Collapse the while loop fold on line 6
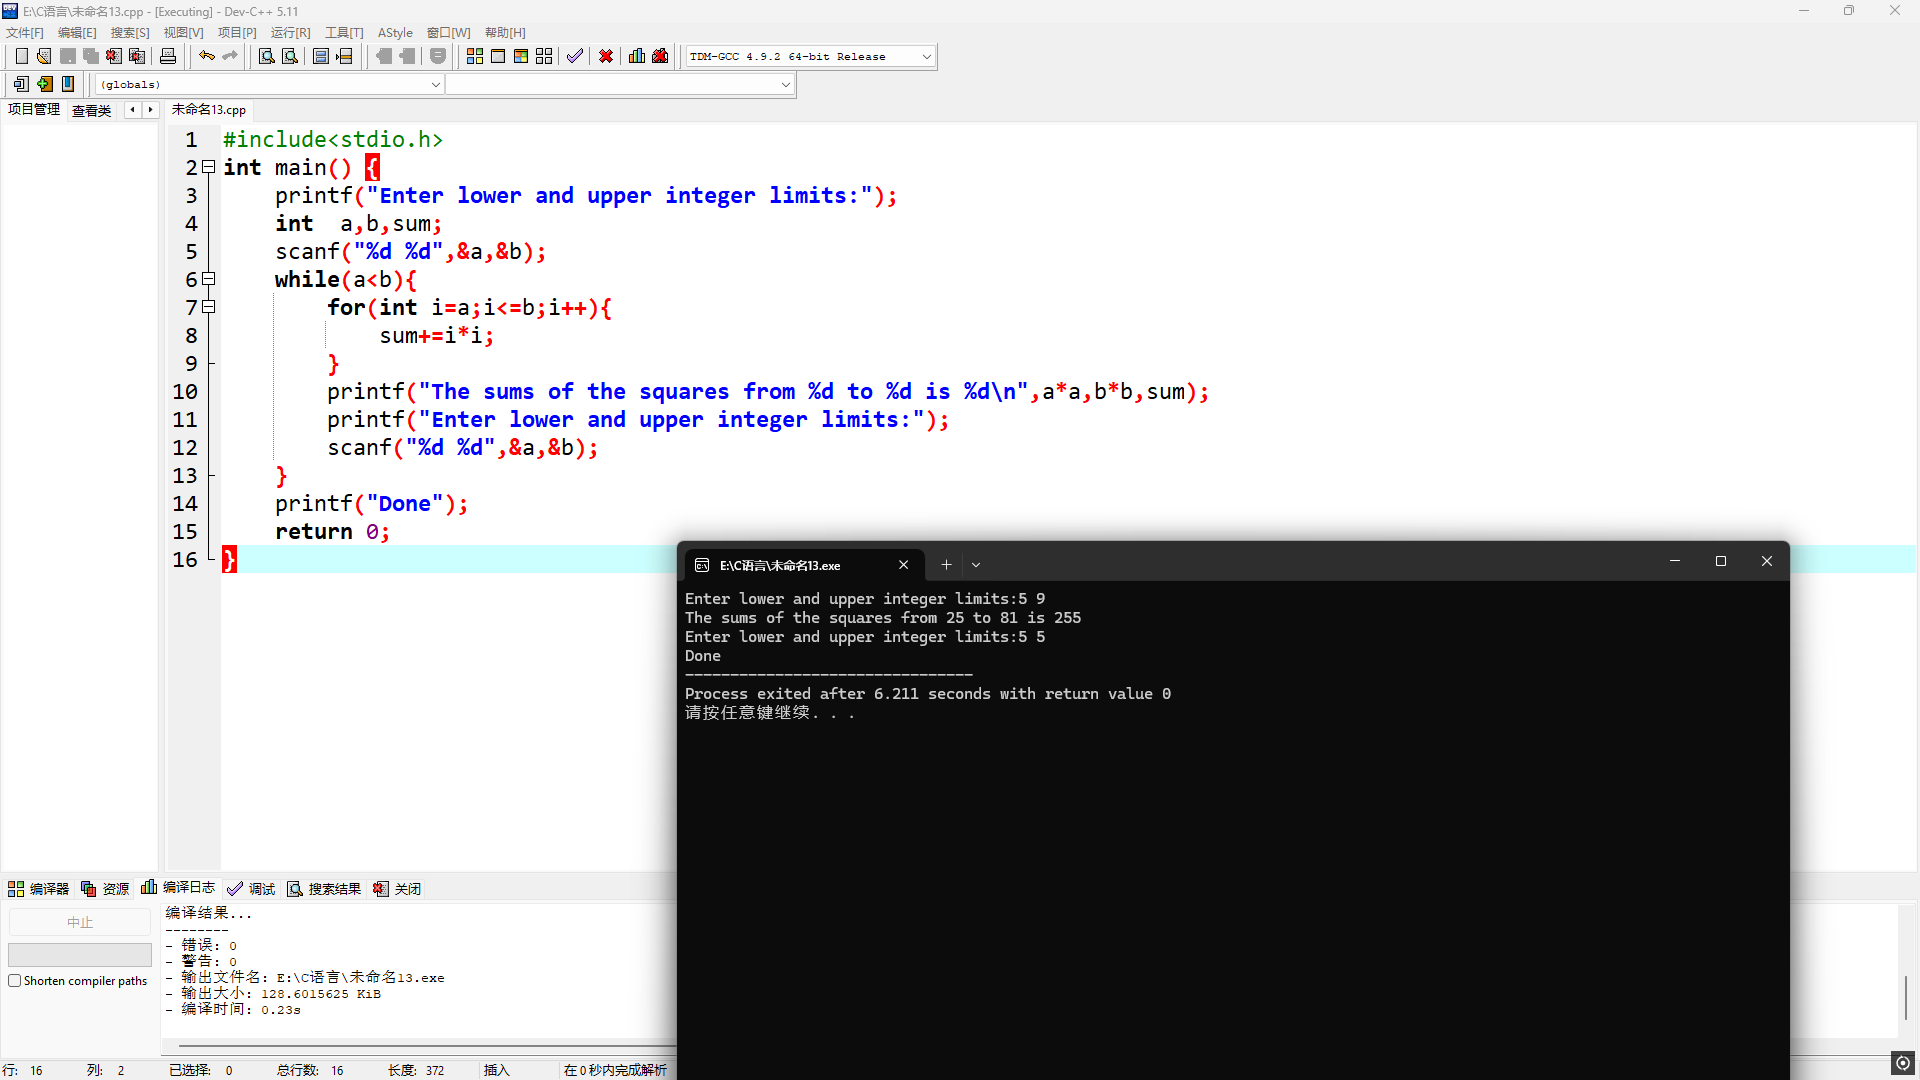Screen dimensions: 1920x1080 click(x=209, y=279)
